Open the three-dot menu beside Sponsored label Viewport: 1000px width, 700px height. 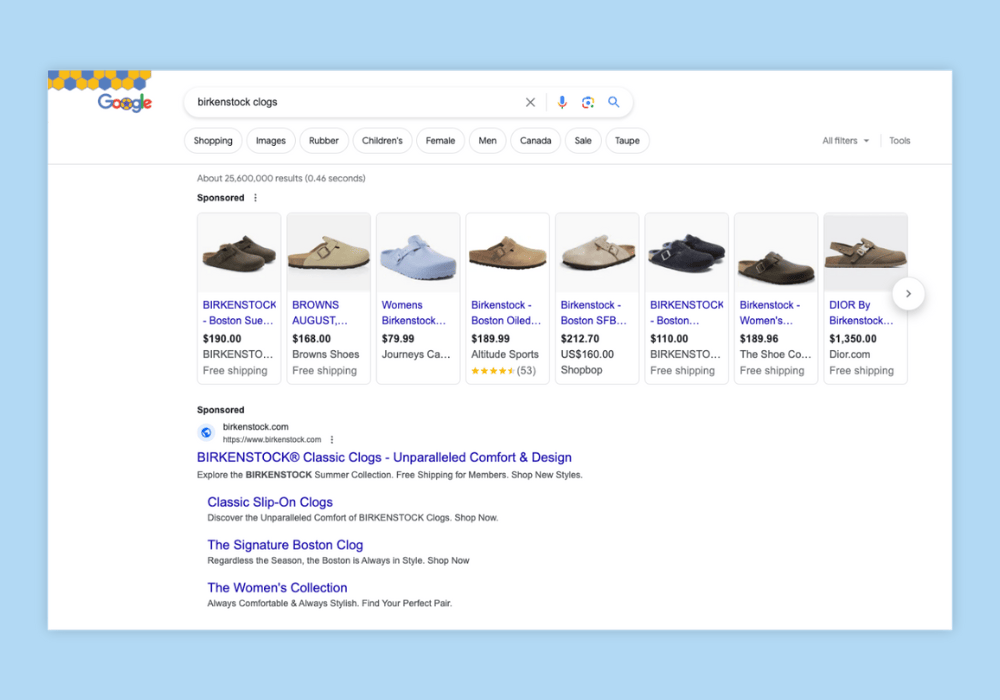253,197
